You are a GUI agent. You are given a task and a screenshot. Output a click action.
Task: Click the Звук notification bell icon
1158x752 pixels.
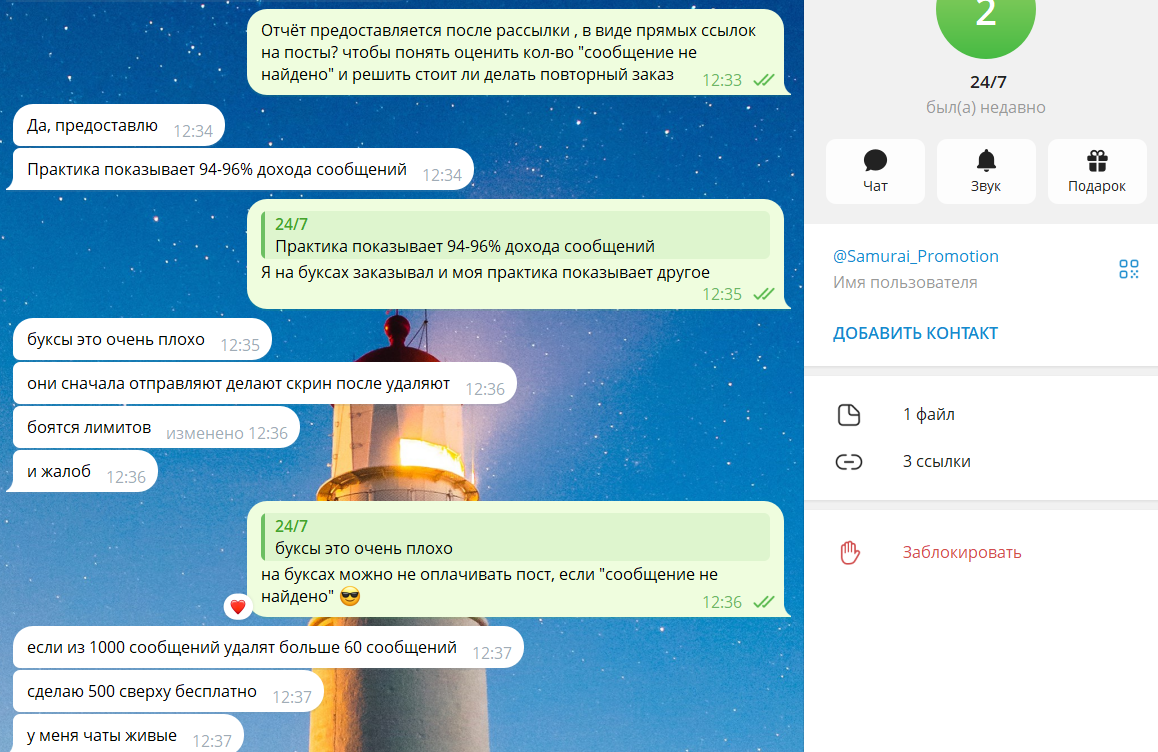(x=986, y=160)
